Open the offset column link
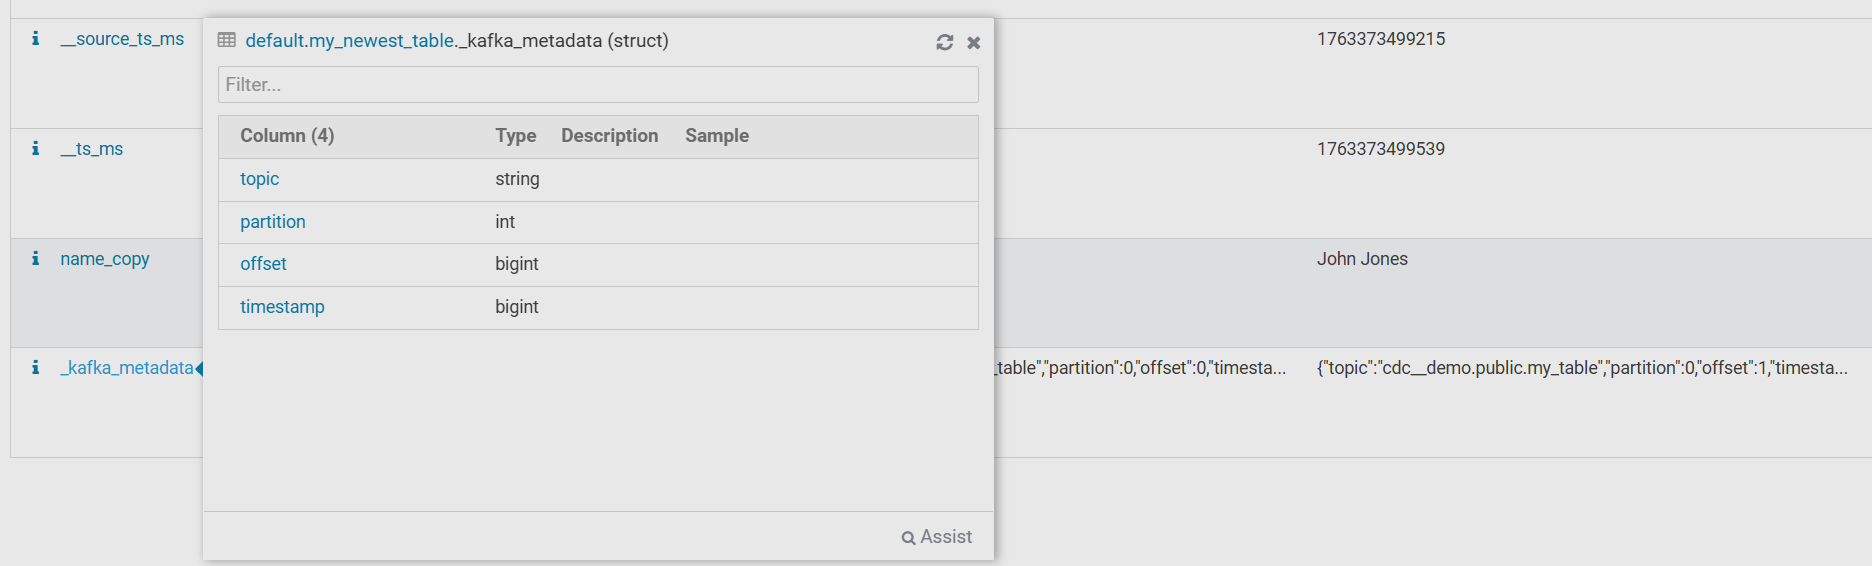Screen dimensions: 1872x566 coord(263,264)
